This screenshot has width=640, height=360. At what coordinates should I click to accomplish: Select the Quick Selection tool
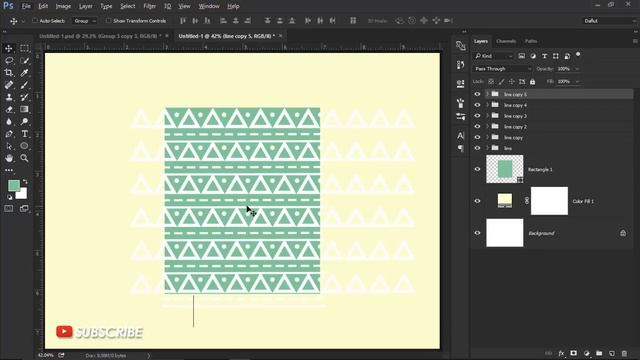[x=24, y=60]
